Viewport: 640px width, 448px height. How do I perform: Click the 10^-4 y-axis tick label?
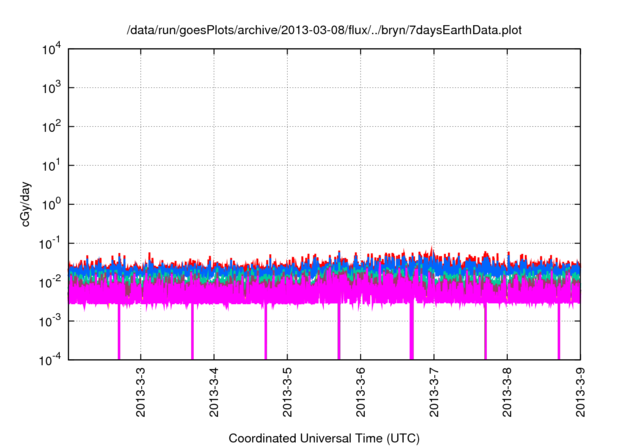(50, 360)
